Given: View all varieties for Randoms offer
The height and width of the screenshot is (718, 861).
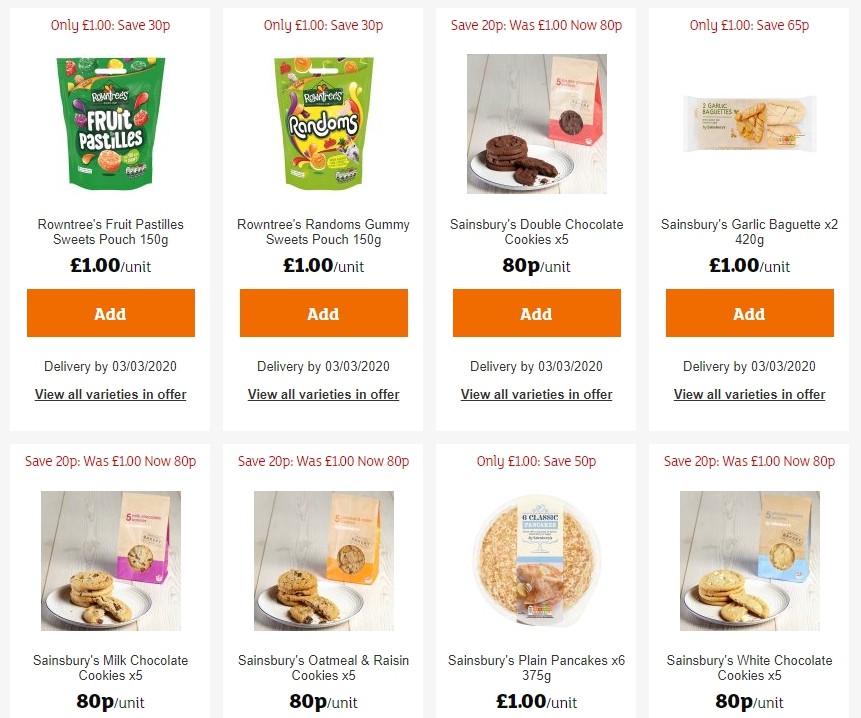Looking at the screenshot, I should click(323, 394).
